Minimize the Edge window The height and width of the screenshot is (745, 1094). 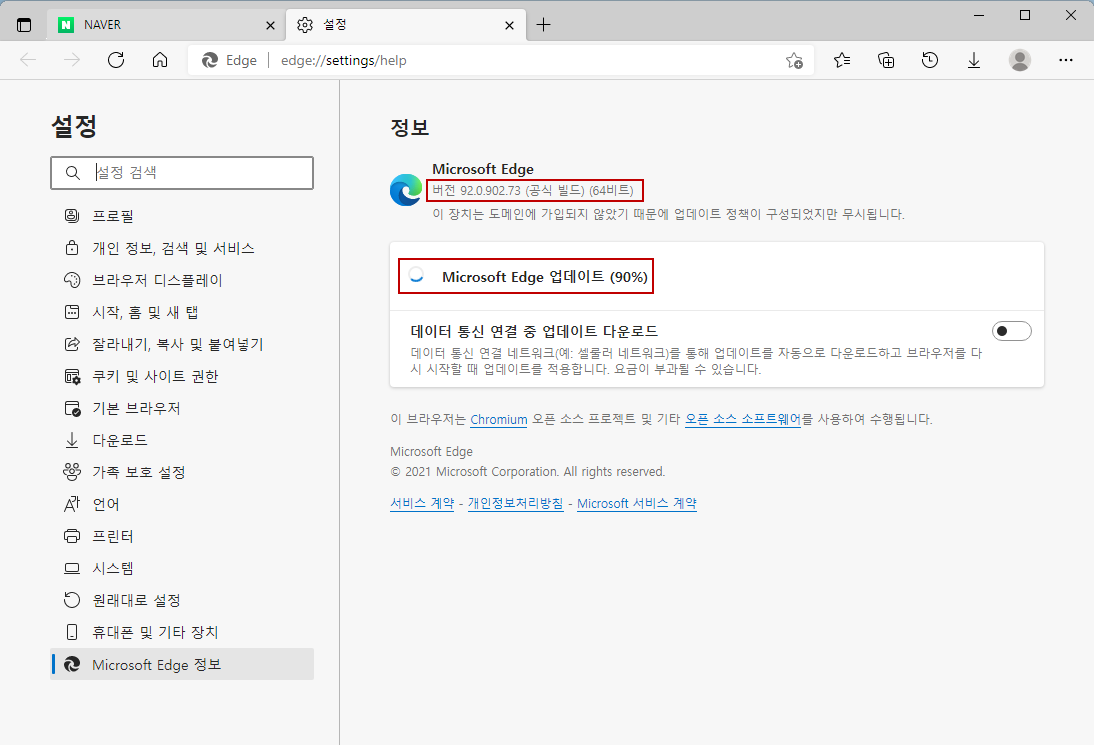[979, 15]
